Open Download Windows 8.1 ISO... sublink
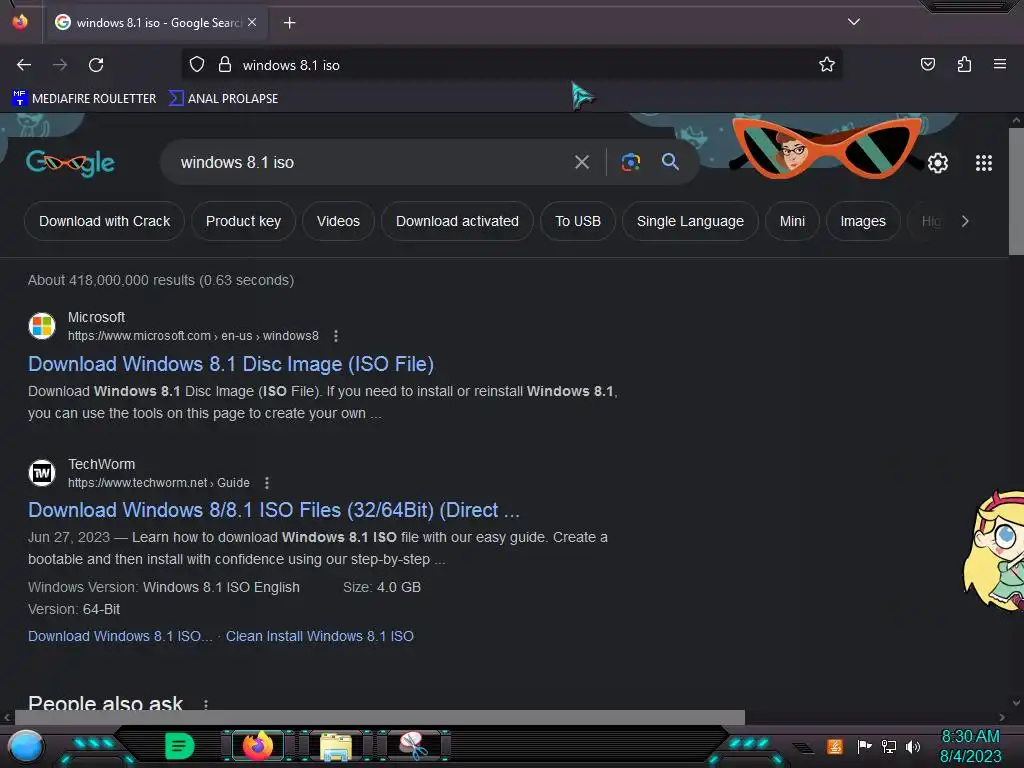Image resolution: width=1024 pixels, height=768 pixels. [x=120, y=636]
